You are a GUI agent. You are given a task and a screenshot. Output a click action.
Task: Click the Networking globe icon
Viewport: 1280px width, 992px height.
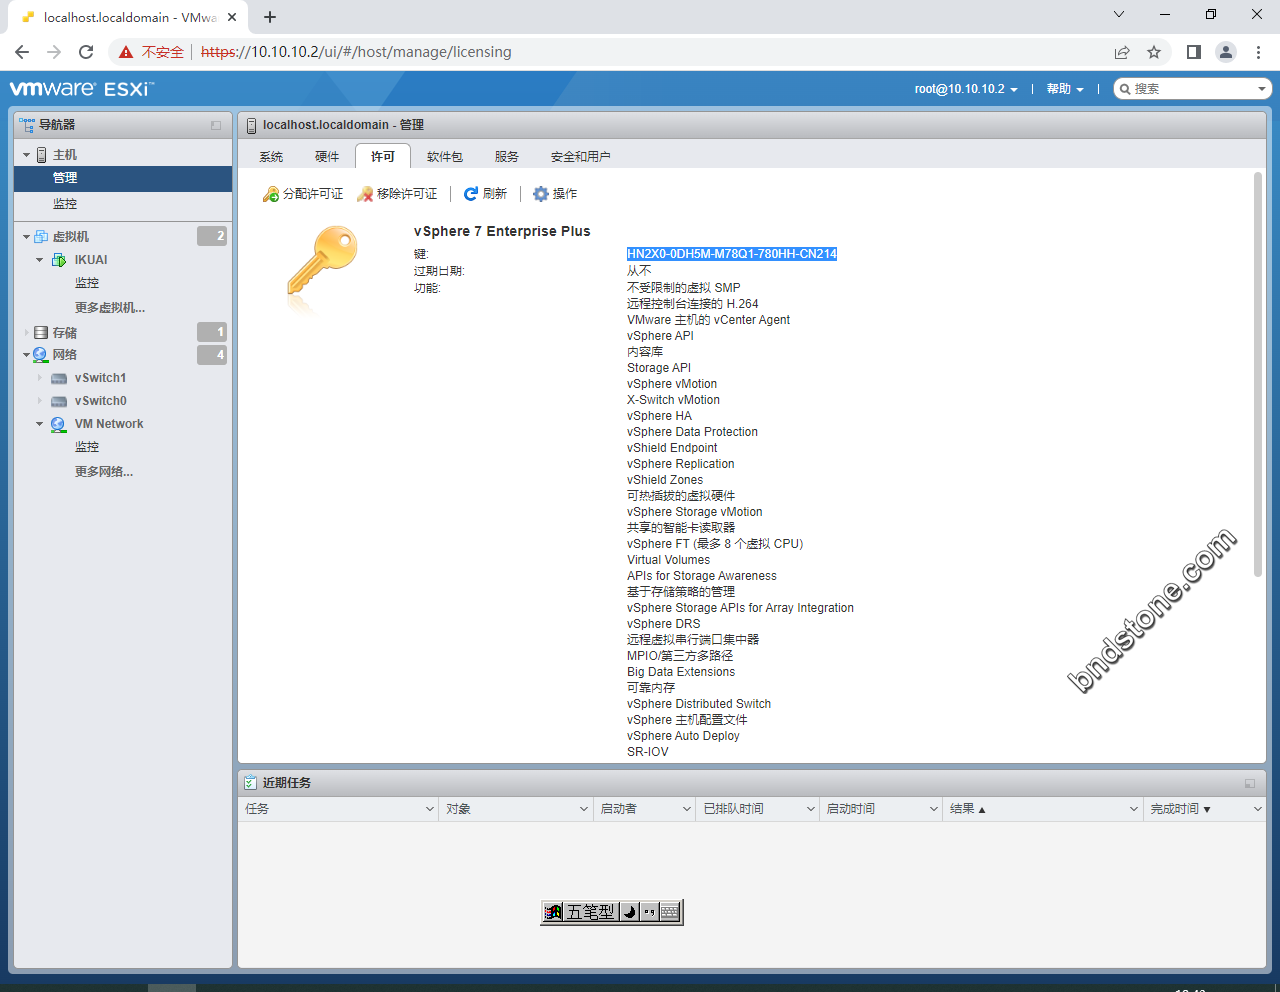pyautogui.click(x=41, y=355)
